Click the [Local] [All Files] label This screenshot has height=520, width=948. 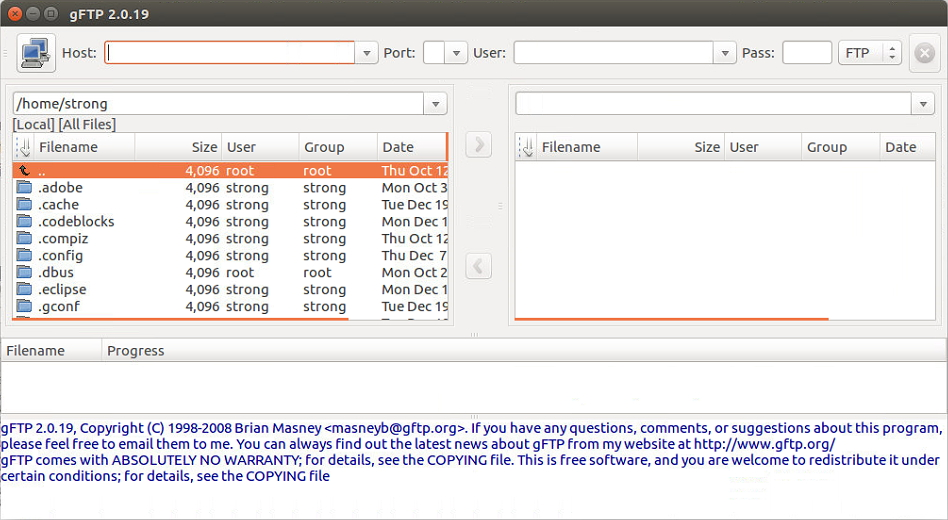click(65, 125)
